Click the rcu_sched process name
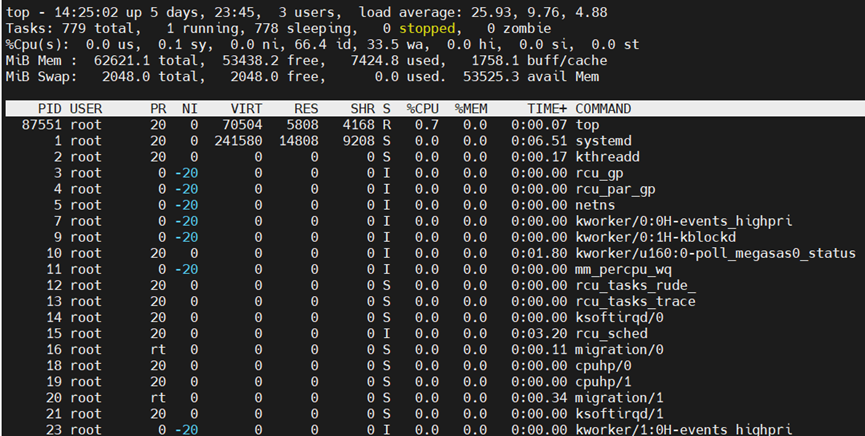The height and width of the screenshot is (436, 865). 611,333
